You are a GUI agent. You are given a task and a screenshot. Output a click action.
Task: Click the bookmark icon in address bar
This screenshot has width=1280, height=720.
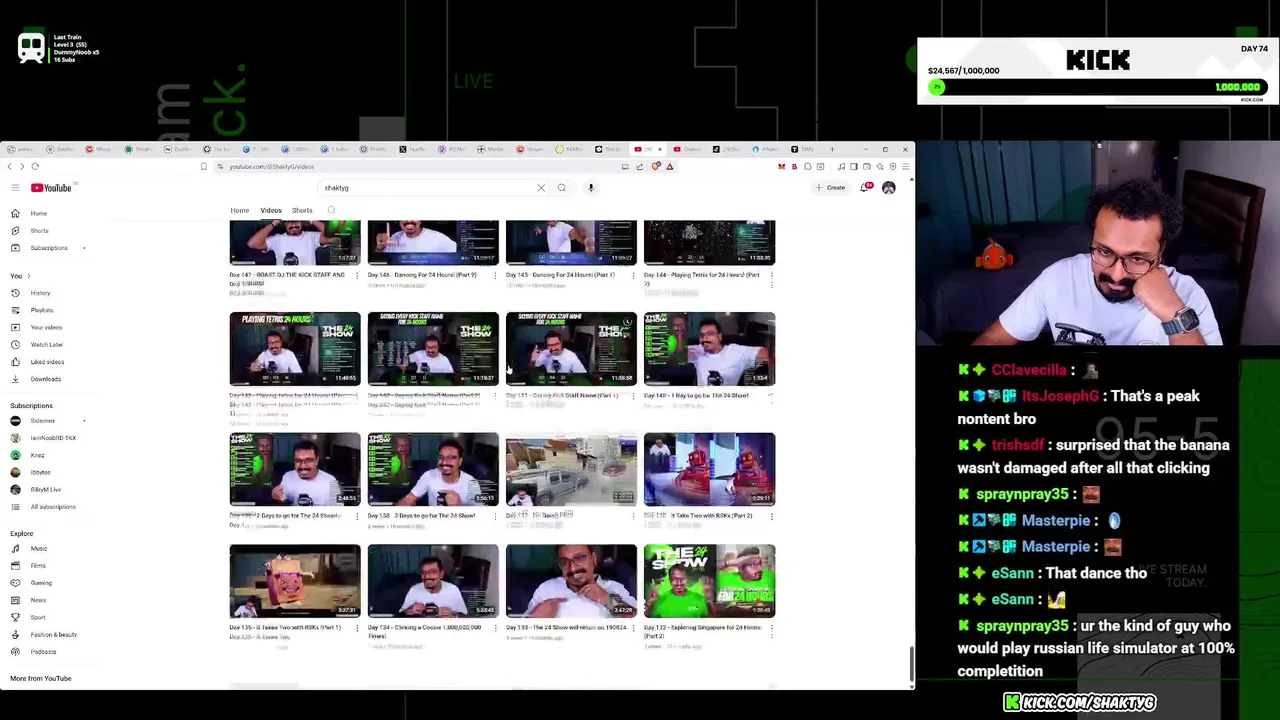[204, 167]
